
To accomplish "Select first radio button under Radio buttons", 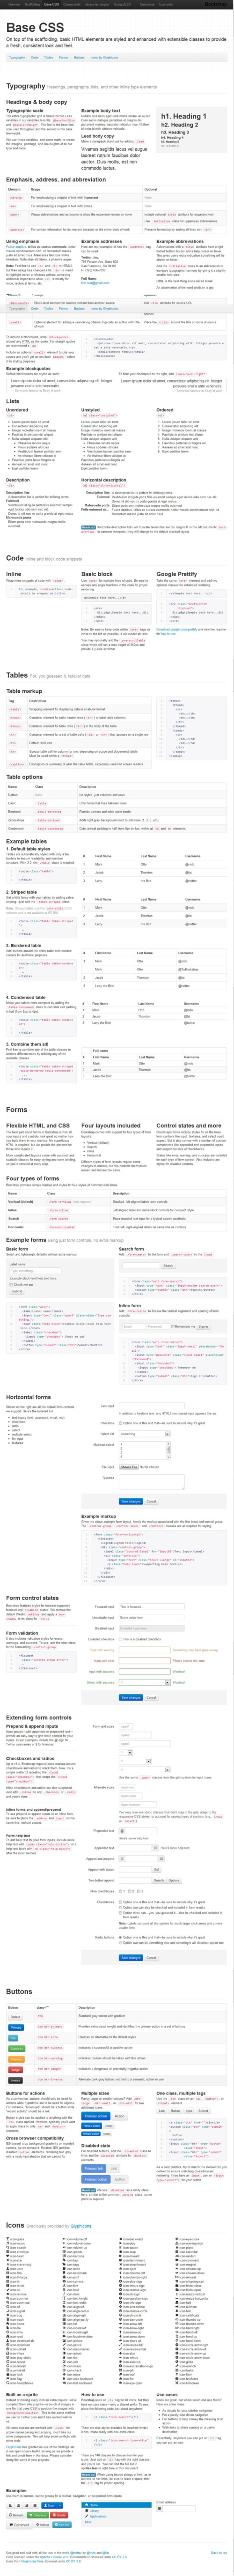I will coord(121,1938).
